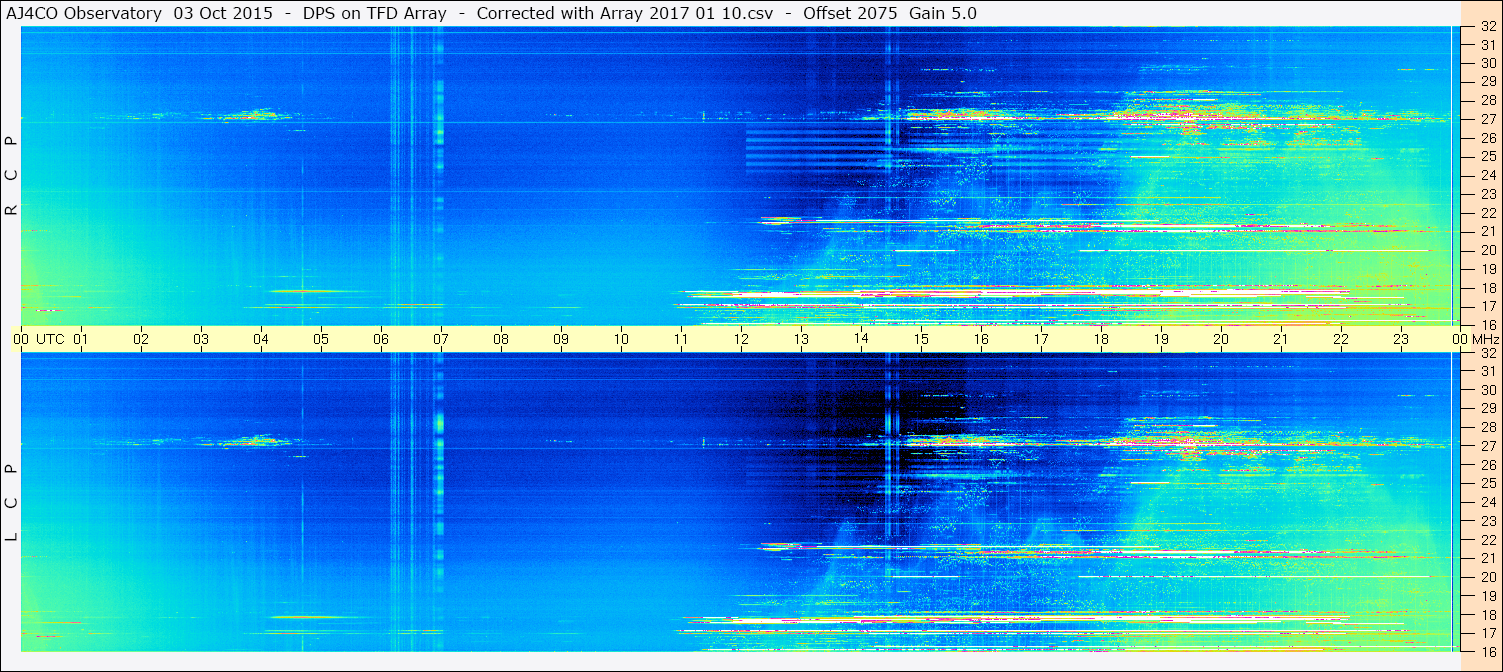1503x672 pixels.
Task: Click the 21 MHz tick on RCP frequency scale
Action: (x=1487, y=231)
